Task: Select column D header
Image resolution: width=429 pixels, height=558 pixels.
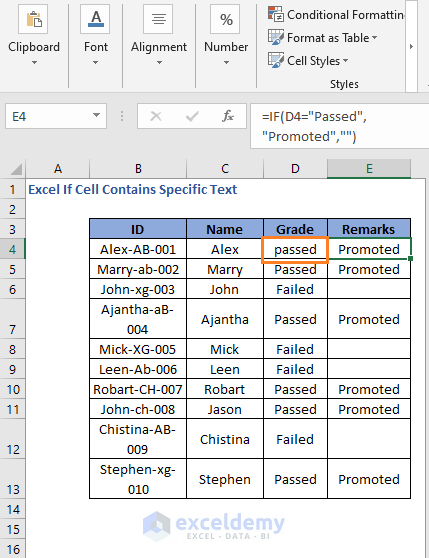Action: click(x=295, y=169)
